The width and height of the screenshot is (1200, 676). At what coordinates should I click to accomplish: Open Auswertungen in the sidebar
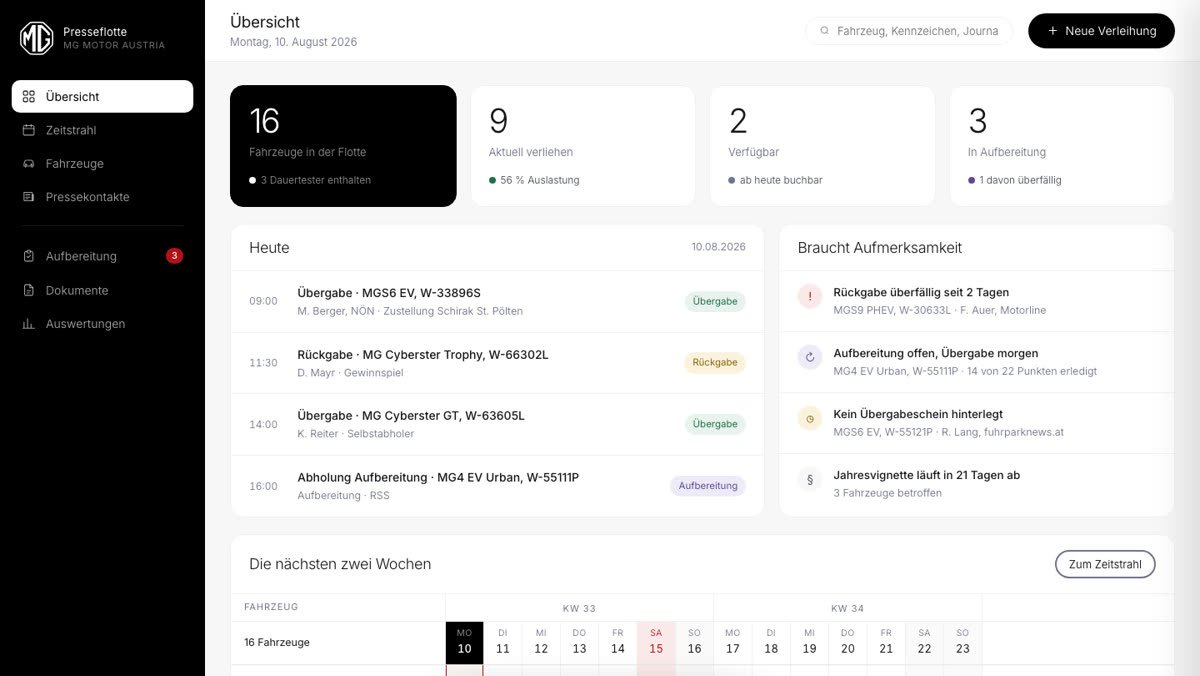pyautogui.click(x=102, y=324)
